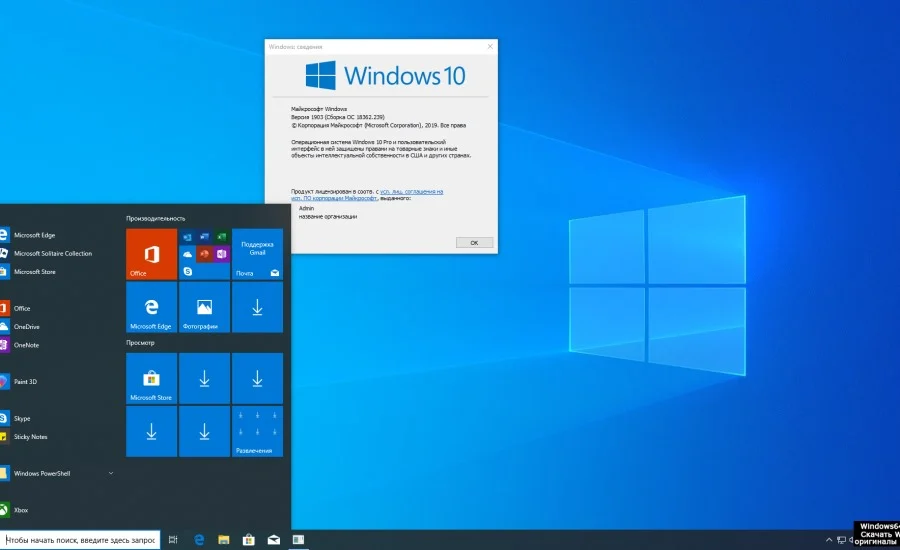Screen dimensions: 900x550
Task: Open the Развлечения entertainment tile
Action: [257, 431]
